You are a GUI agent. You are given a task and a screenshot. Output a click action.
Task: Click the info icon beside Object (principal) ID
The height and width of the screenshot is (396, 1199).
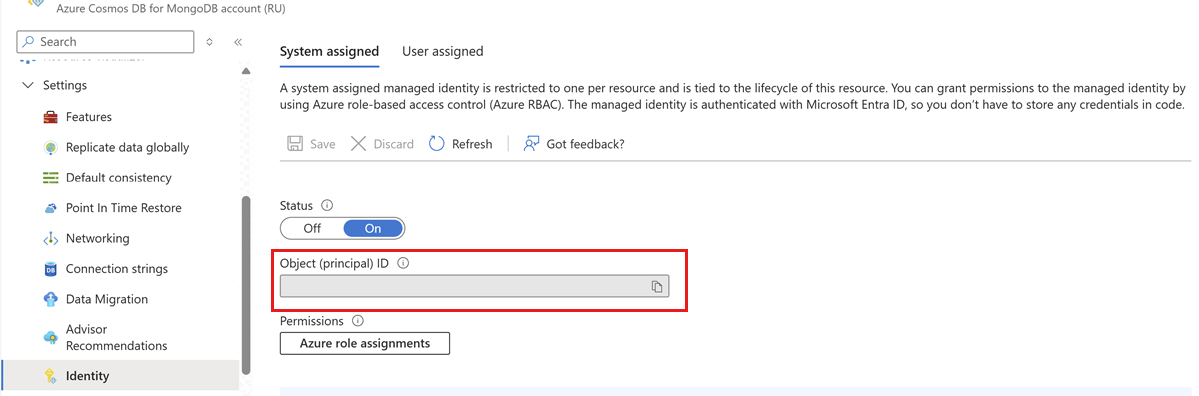[x=404, y=263]
